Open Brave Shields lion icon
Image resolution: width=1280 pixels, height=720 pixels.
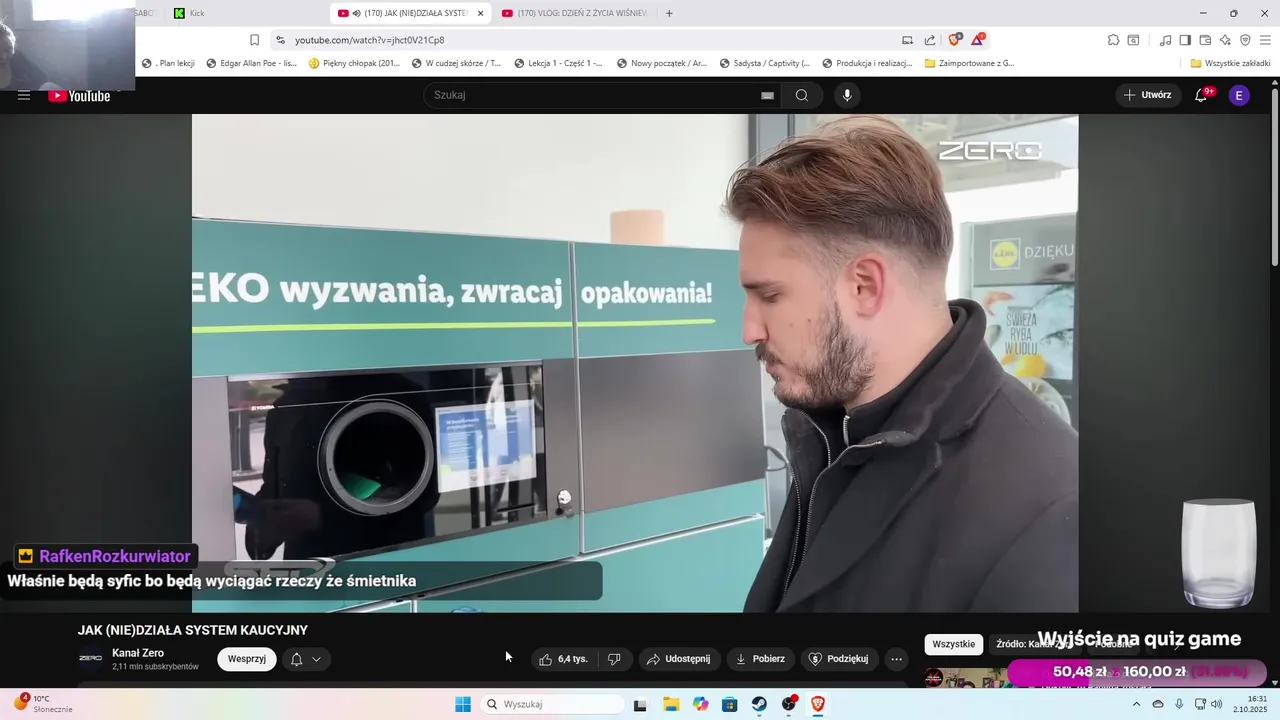coord(955,40)
